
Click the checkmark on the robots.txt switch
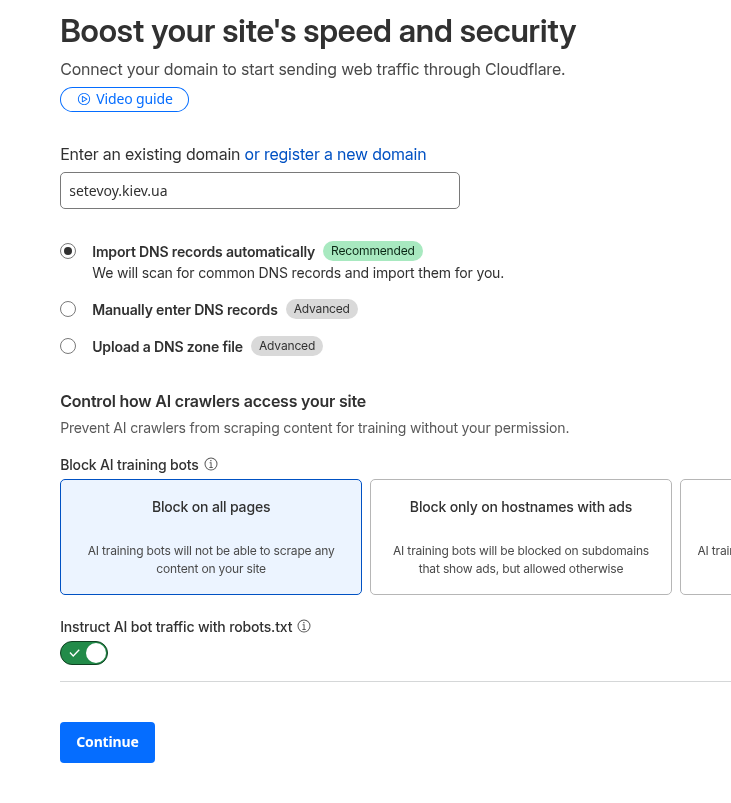75,654
